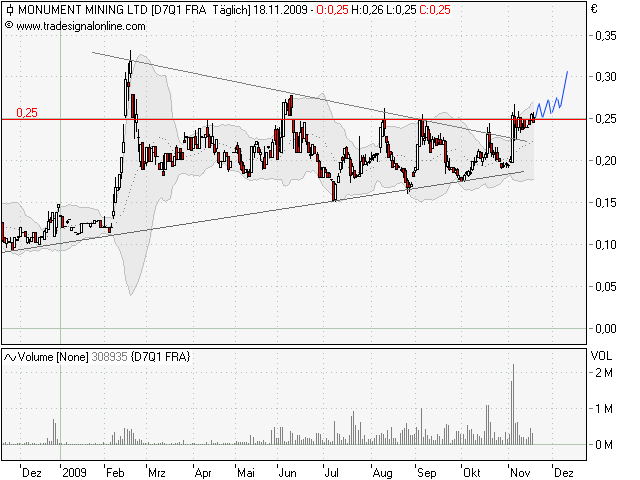The height and width of the screenshot is (480, 640).
Task: Click the 0,10 price axis label
Action: (x=606, y=245)
